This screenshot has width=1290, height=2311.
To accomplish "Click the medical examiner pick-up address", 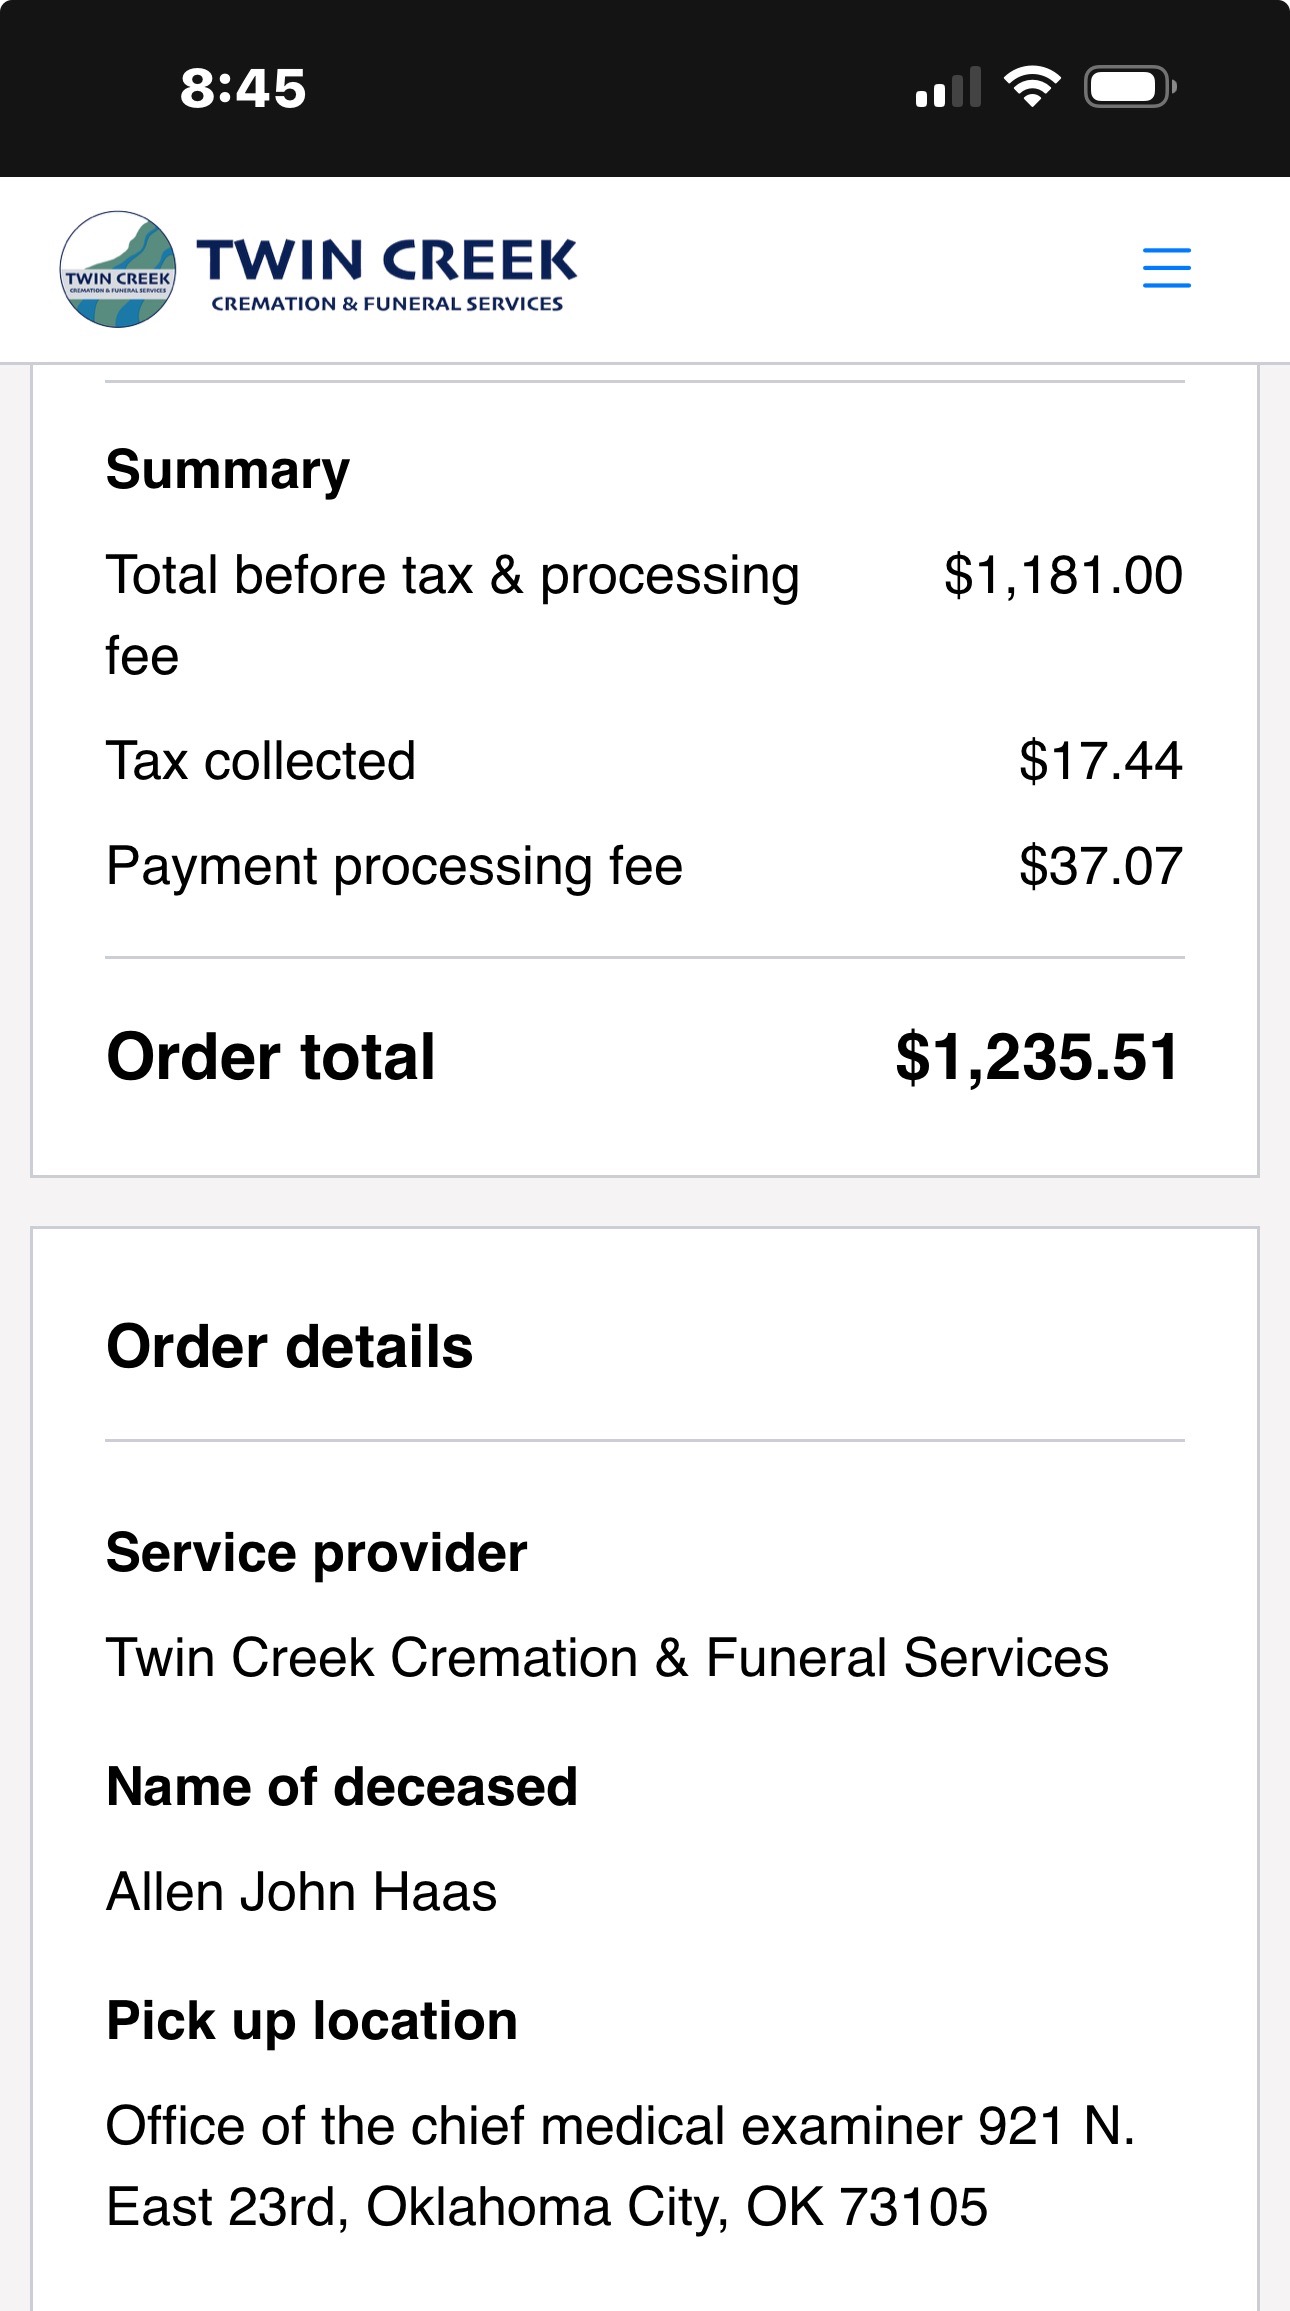I will pos(620,2166).
